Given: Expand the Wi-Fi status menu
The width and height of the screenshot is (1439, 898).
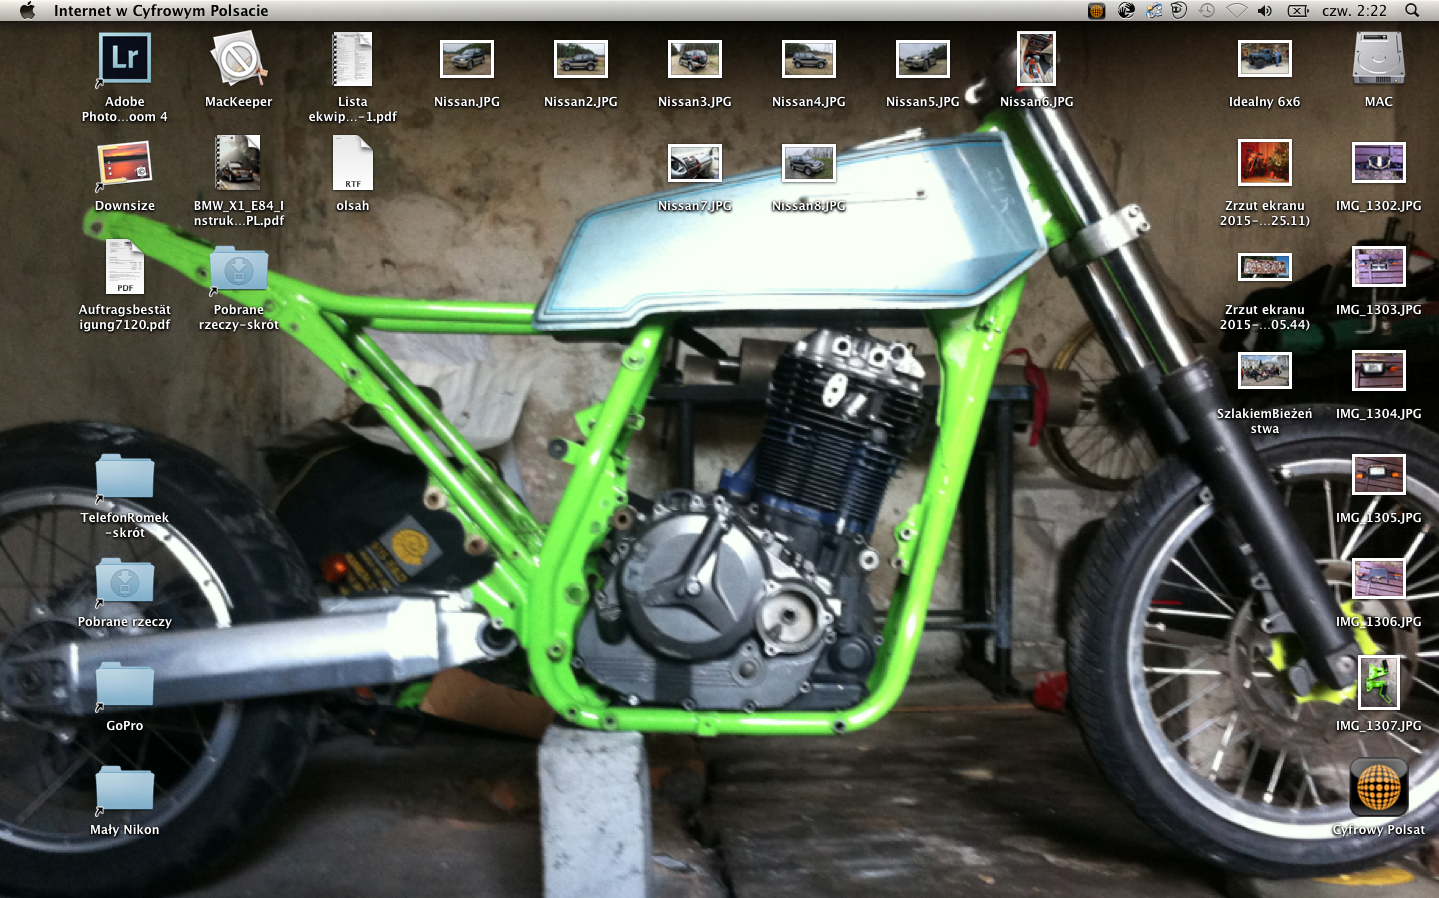Looking at the screenshot, I should 1237,11.
